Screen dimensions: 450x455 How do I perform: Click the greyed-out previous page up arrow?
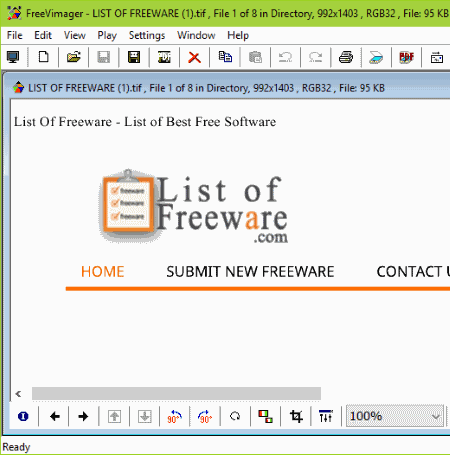114,416
